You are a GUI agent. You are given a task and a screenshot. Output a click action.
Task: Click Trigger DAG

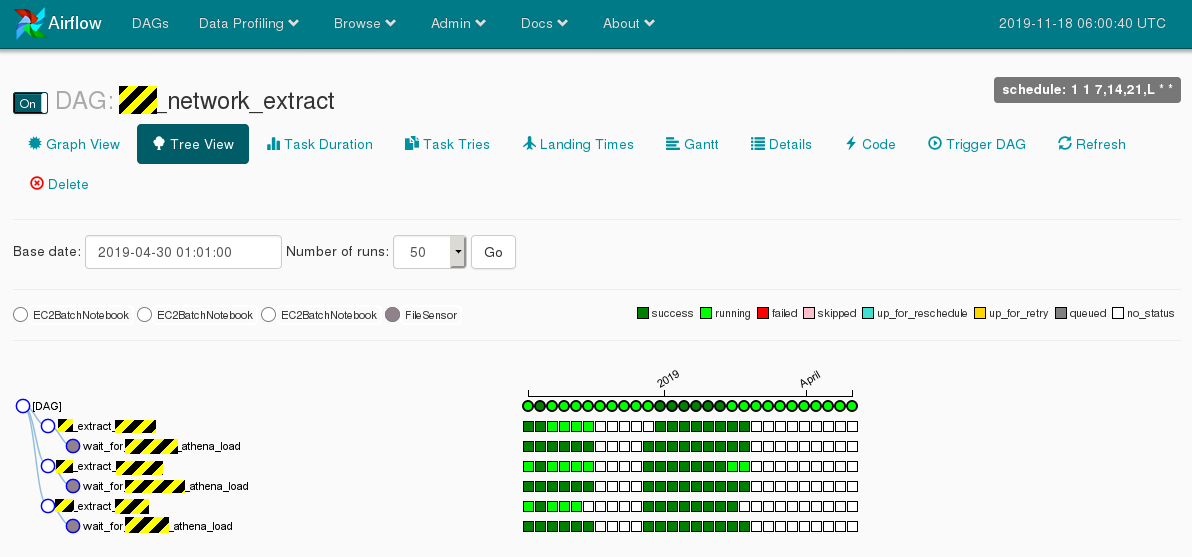pos(977,144)
